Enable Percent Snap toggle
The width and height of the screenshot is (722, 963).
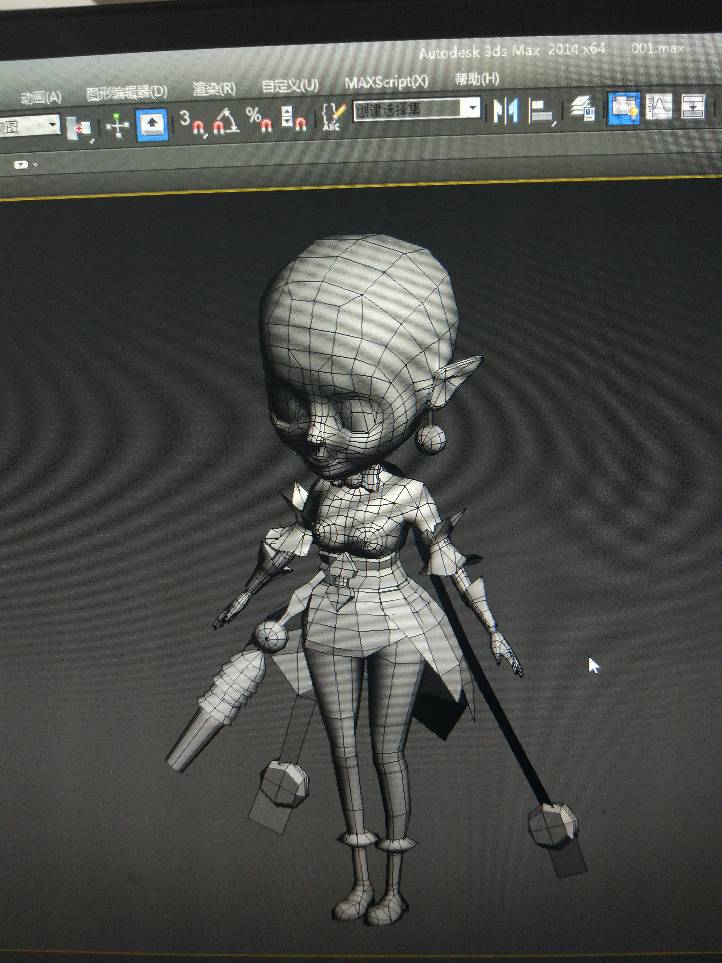click(x=258, y=119)
